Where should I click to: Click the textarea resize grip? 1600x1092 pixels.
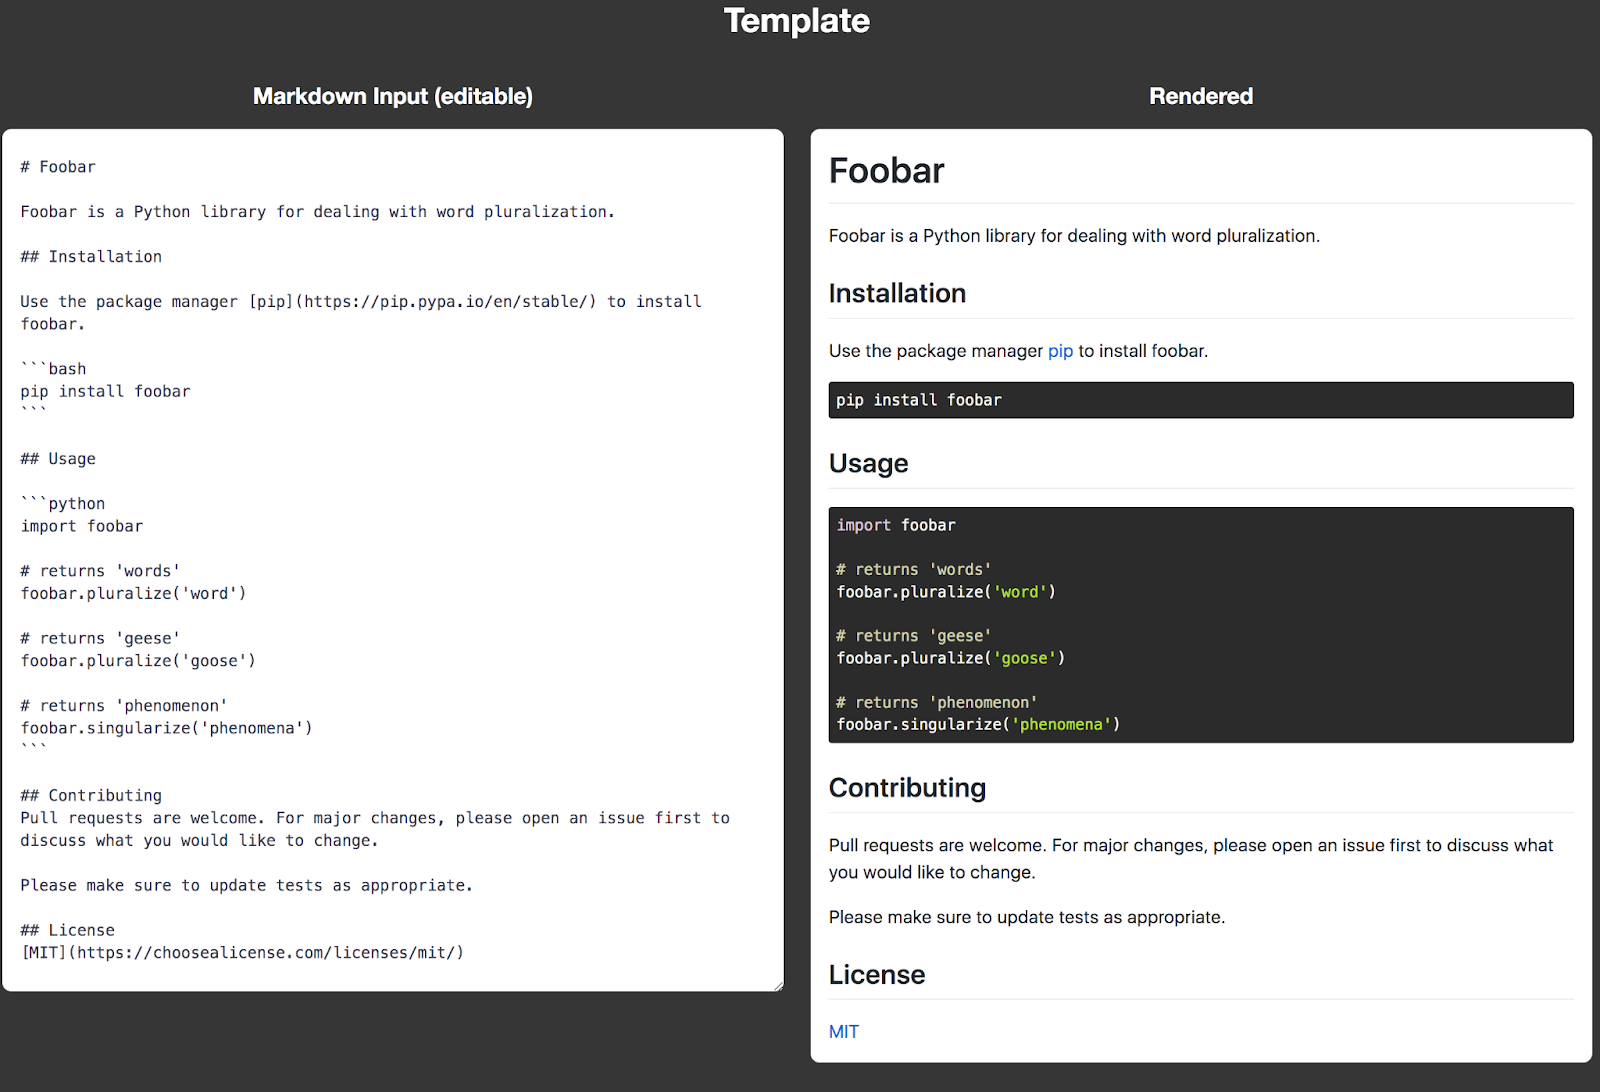click(777, 984)
